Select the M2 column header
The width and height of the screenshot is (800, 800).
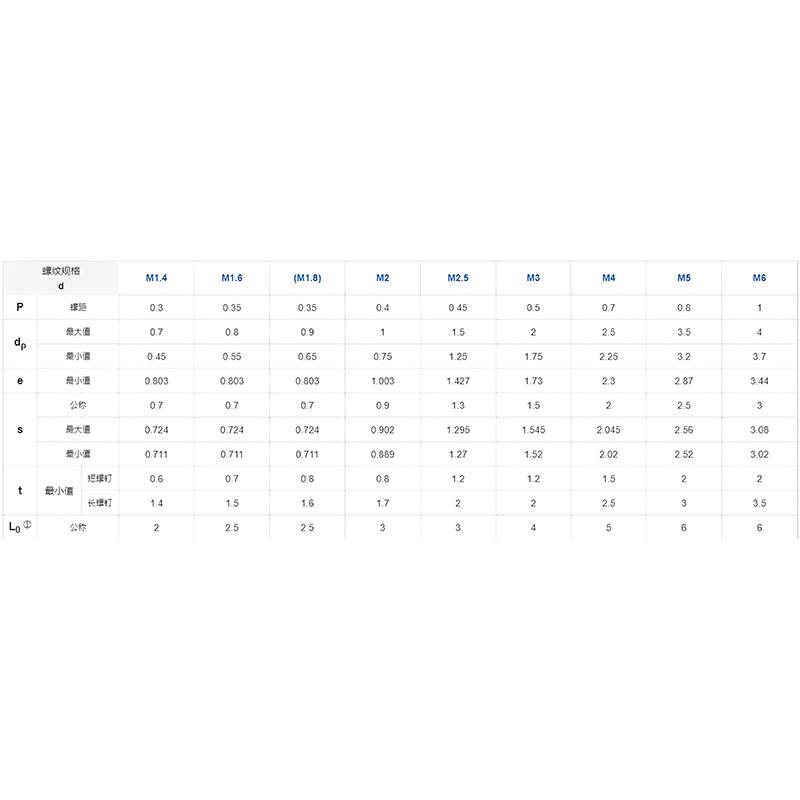383,277
